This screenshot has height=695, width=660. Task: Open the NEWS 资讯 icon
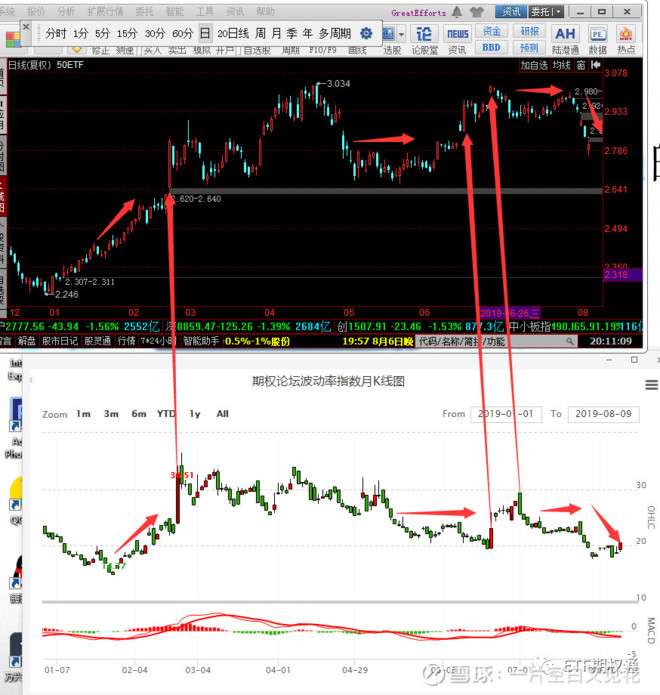click(x=457, y=40)
